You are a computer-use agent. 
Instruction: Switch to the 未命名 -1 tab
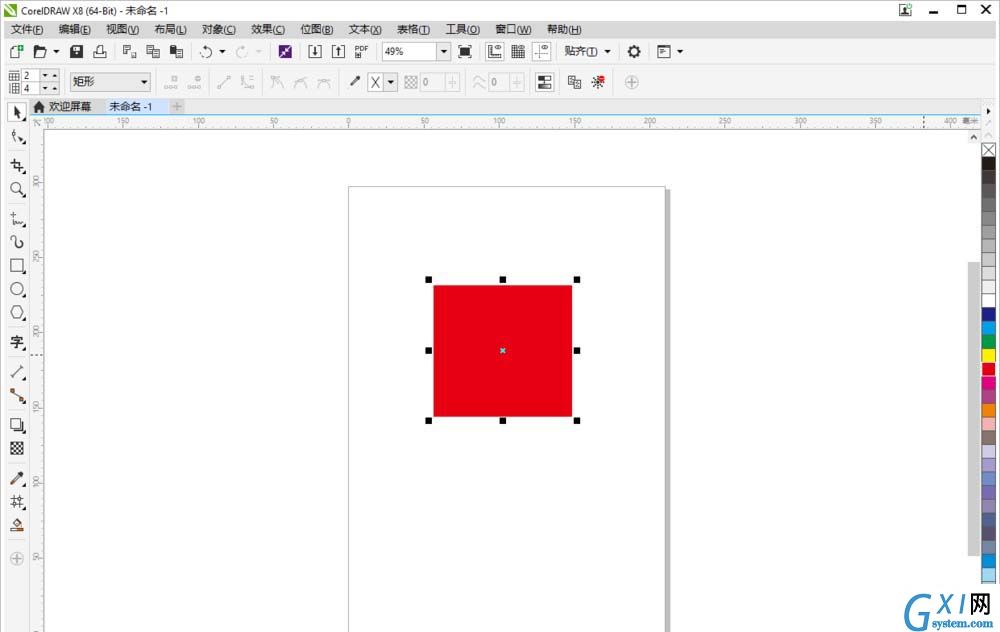pyautogui.click(x=131, y=107)
